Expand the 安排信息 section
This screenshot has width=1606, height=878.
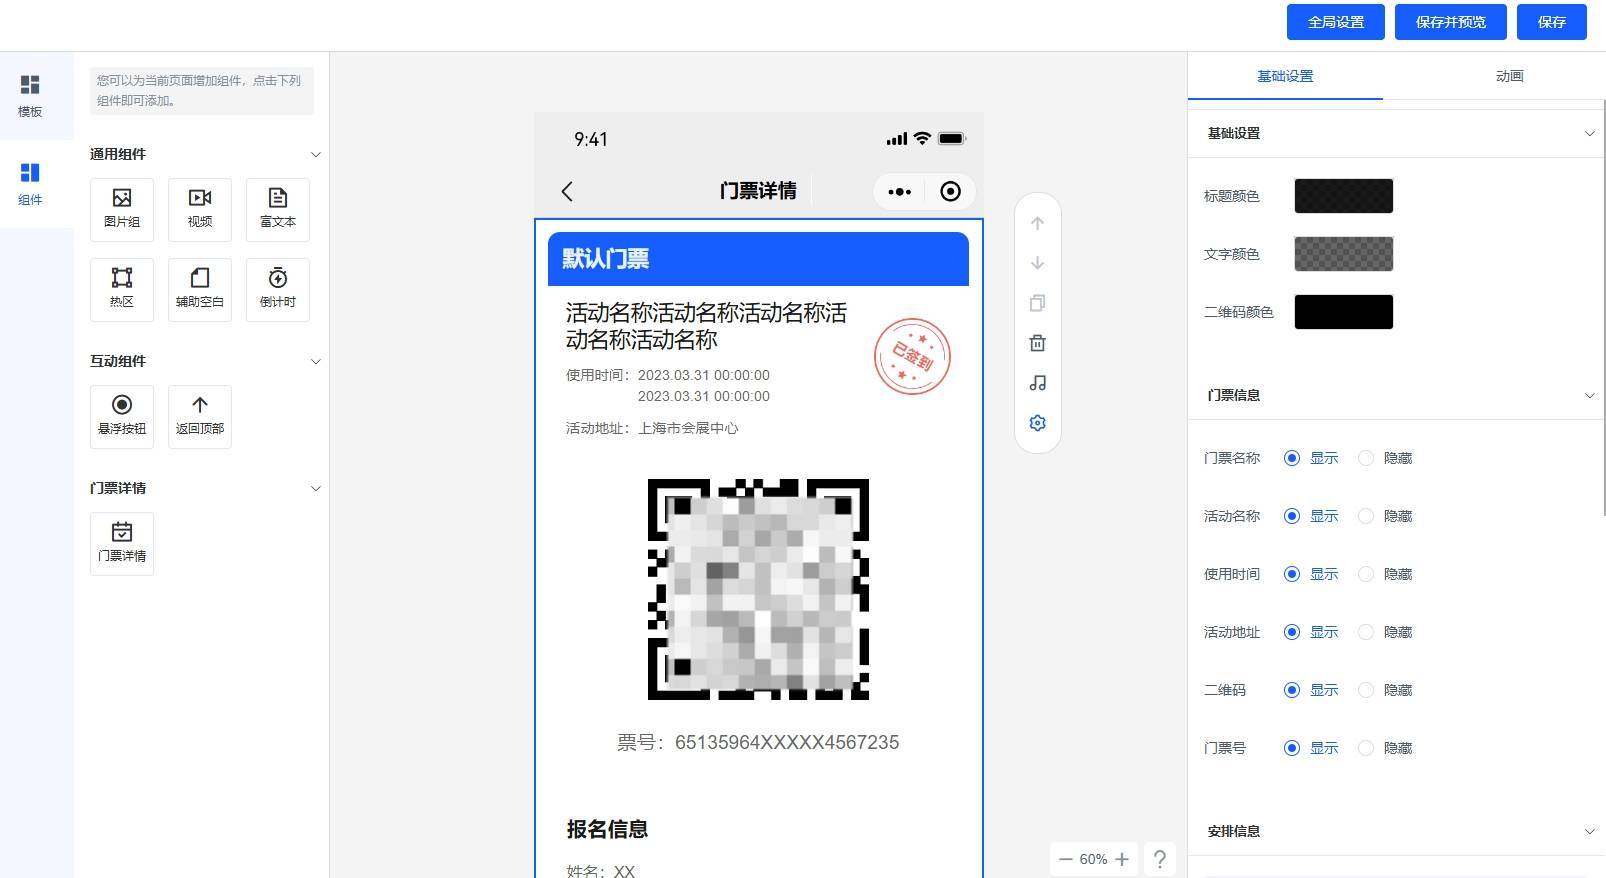(1589, 831)
